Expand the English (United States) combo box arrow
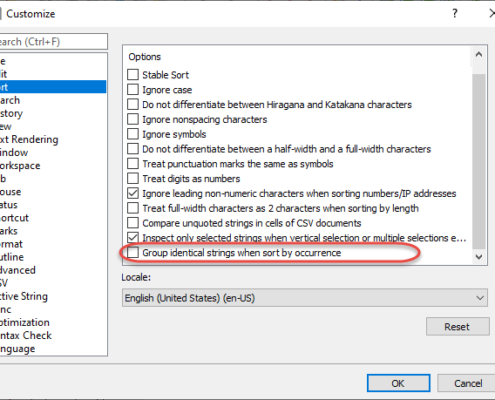The width and height of the screenshot is (495, 400). [x=480, y=298]
